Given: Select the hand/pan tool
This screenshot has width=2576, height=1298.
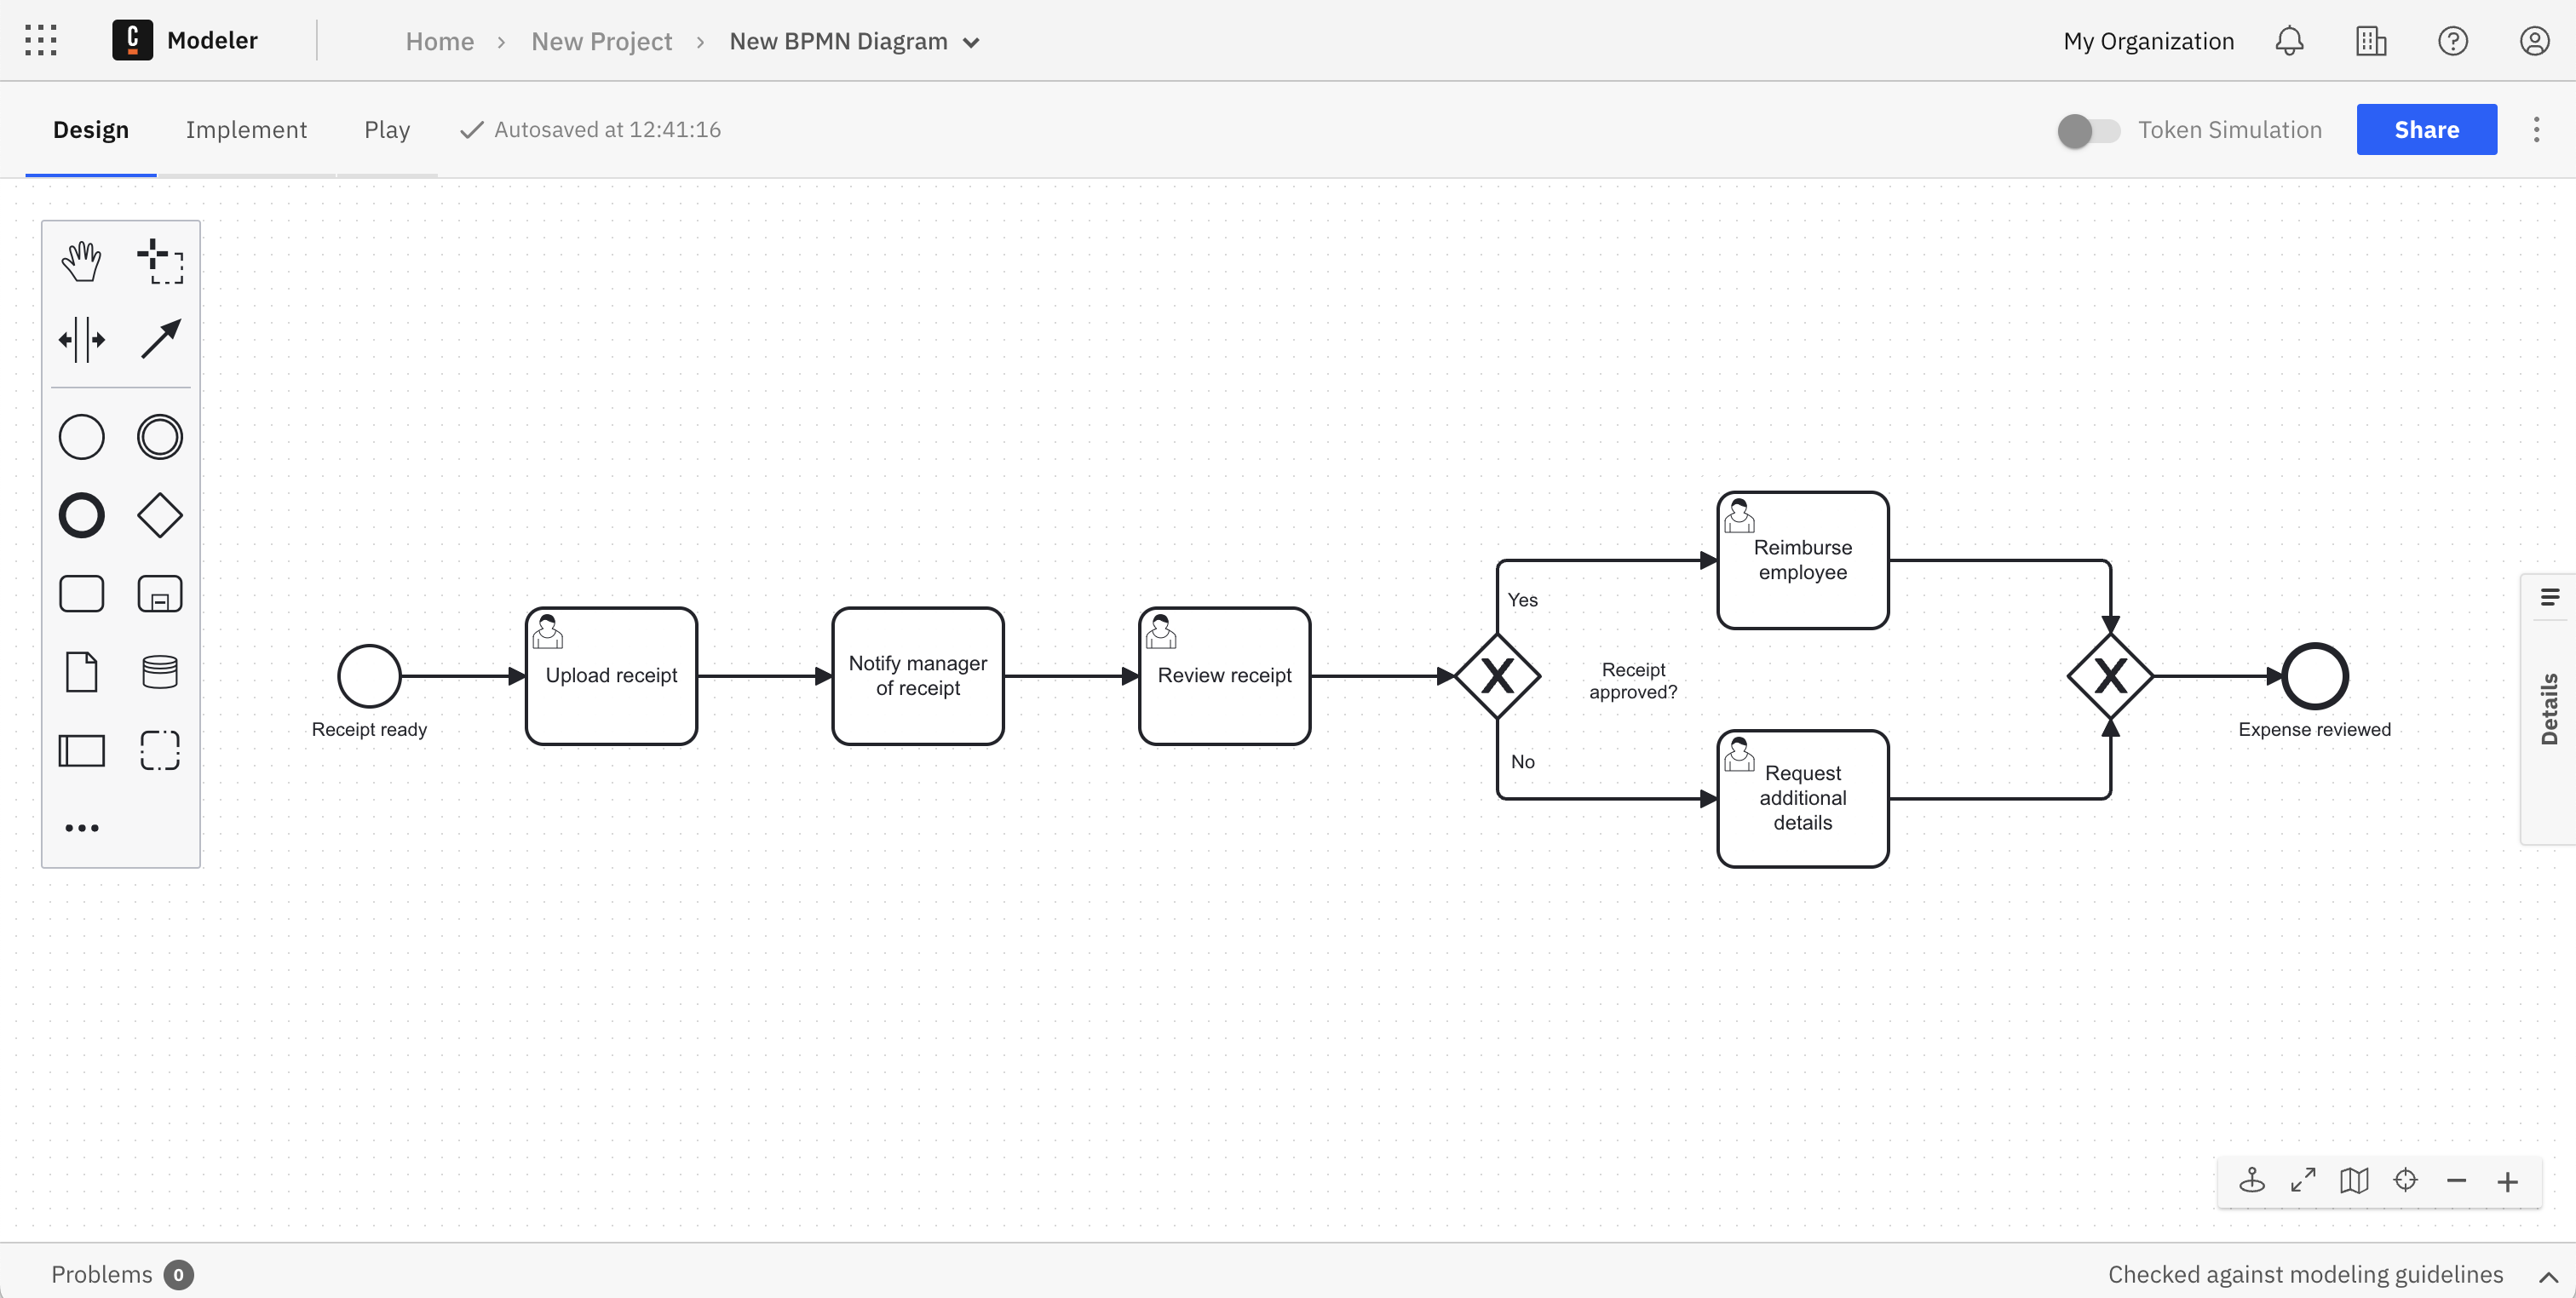Looking at the screenshot, I should pyautogui.click(x=81, y=260).
